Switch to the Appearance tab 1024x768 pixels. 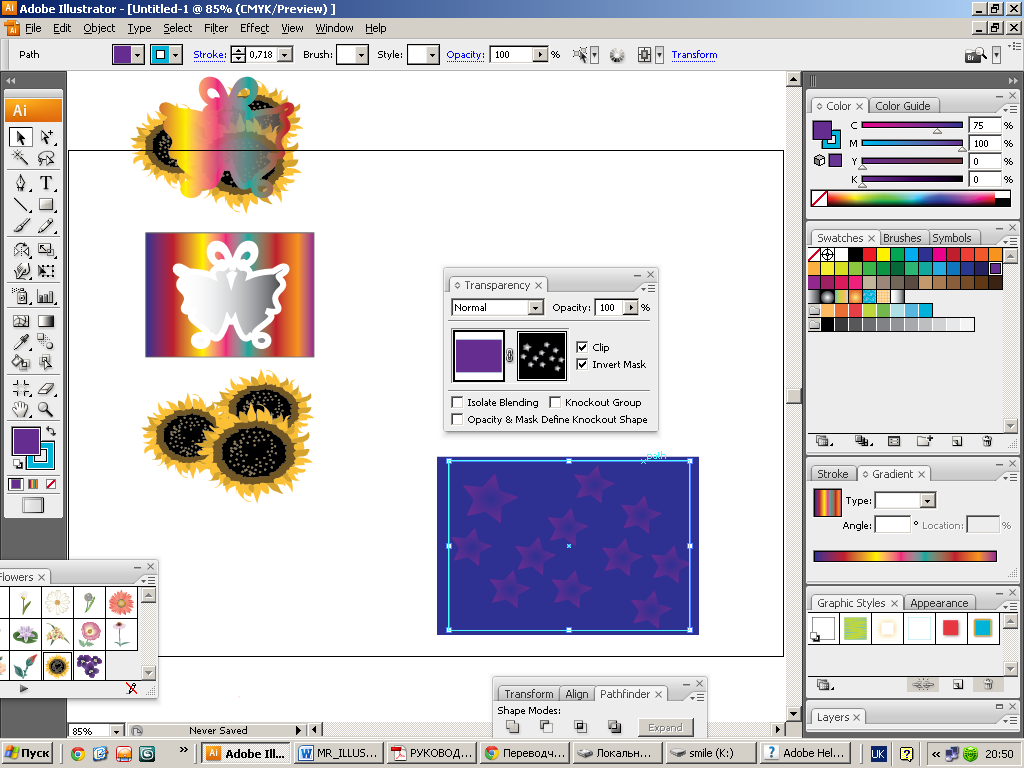point(939,603)
